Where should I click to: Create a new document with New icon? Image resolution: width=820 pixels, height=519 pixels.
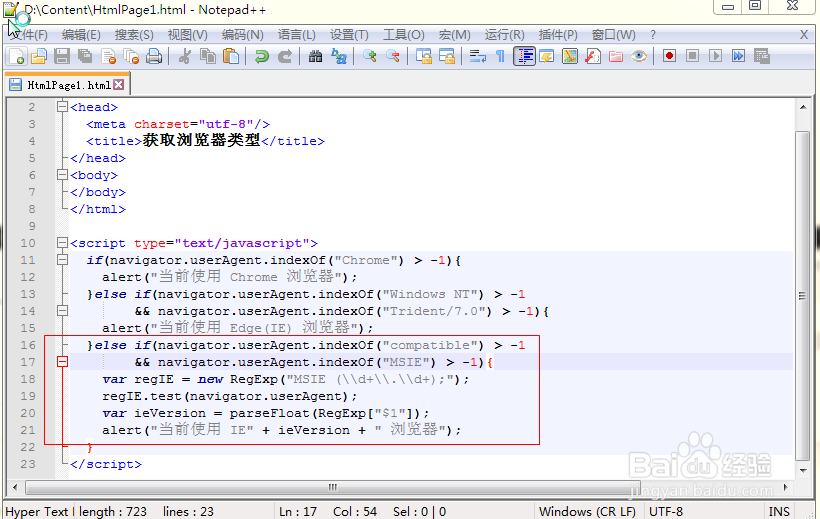[16, 56]
